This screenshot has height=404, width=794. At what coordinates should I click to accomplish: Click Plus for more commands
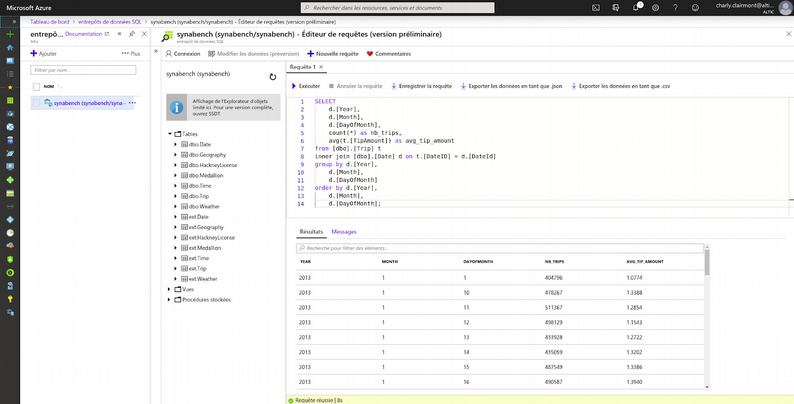[131, 54]
